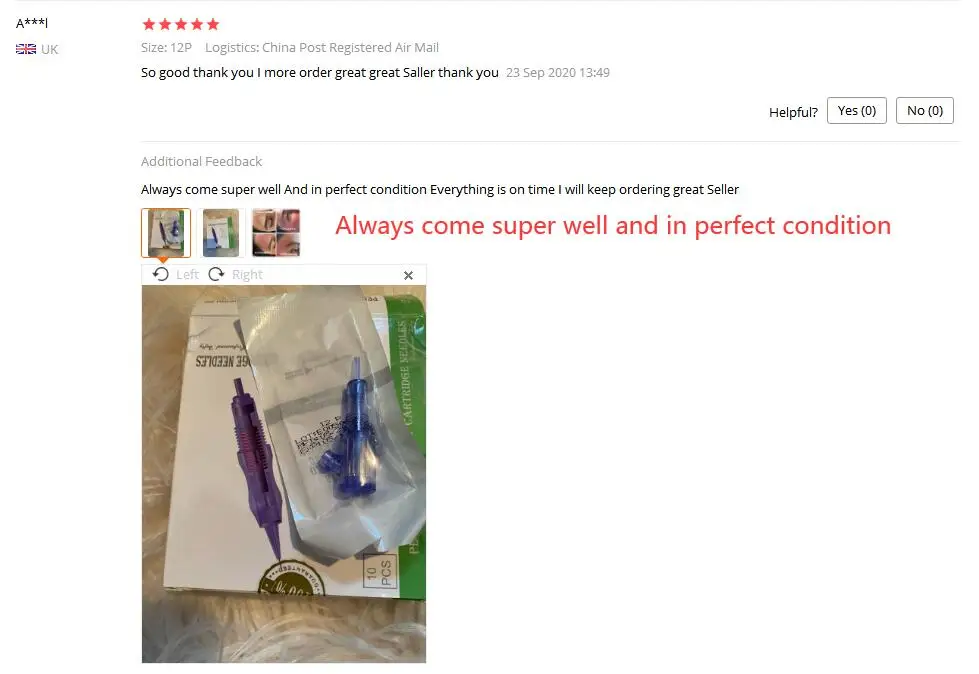Click the "Left" rotate label

pyautogui.click(x=187, y=275)
